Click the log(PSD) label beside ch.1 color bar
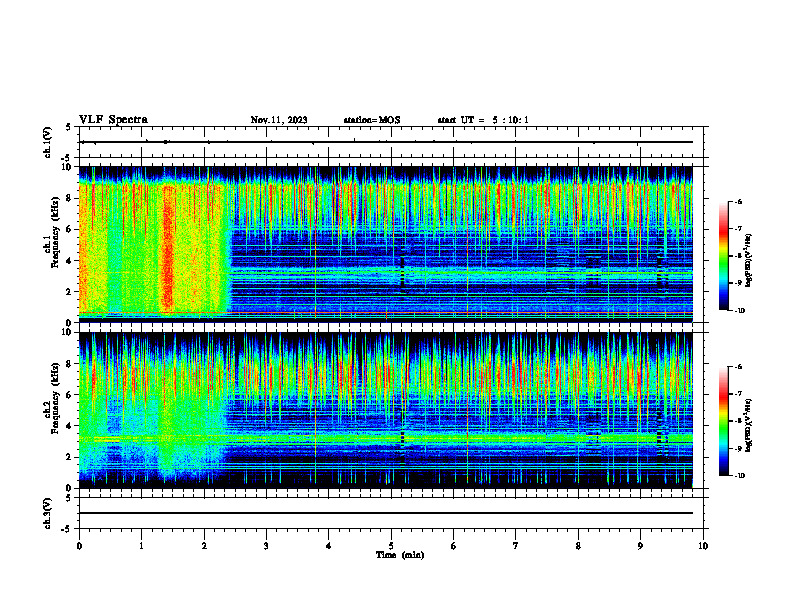This screenshot has width=792, height=612. pyautogui.click(x=749, y=260)
